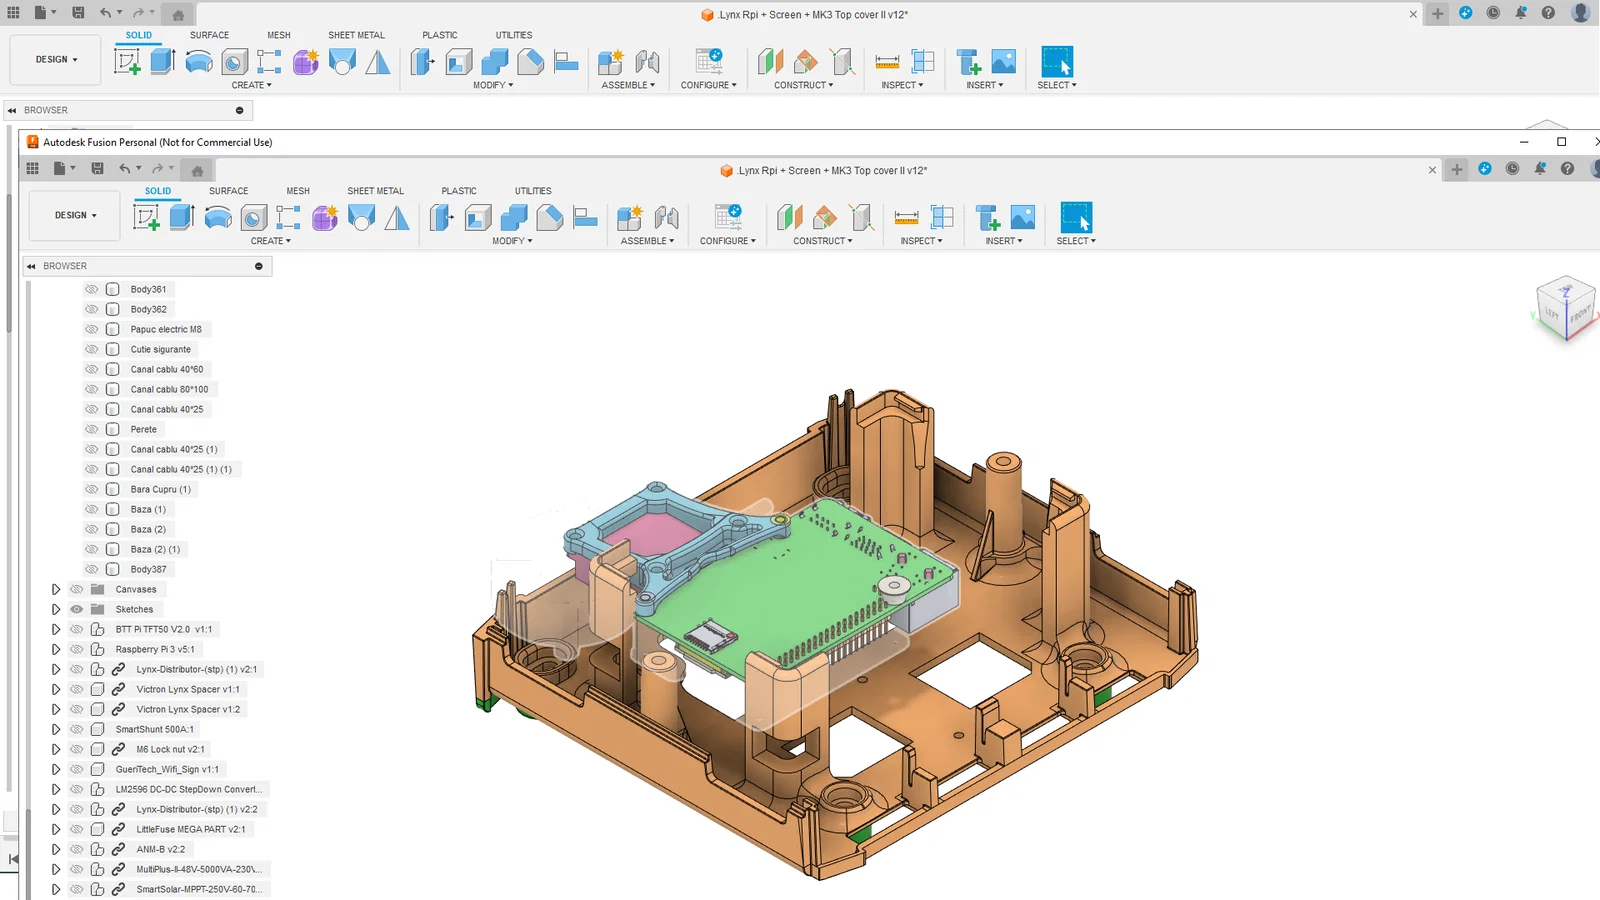Hide the Sketches folder
The width and height of the screenshot is (1600, 900).
[x=77, y=609]
